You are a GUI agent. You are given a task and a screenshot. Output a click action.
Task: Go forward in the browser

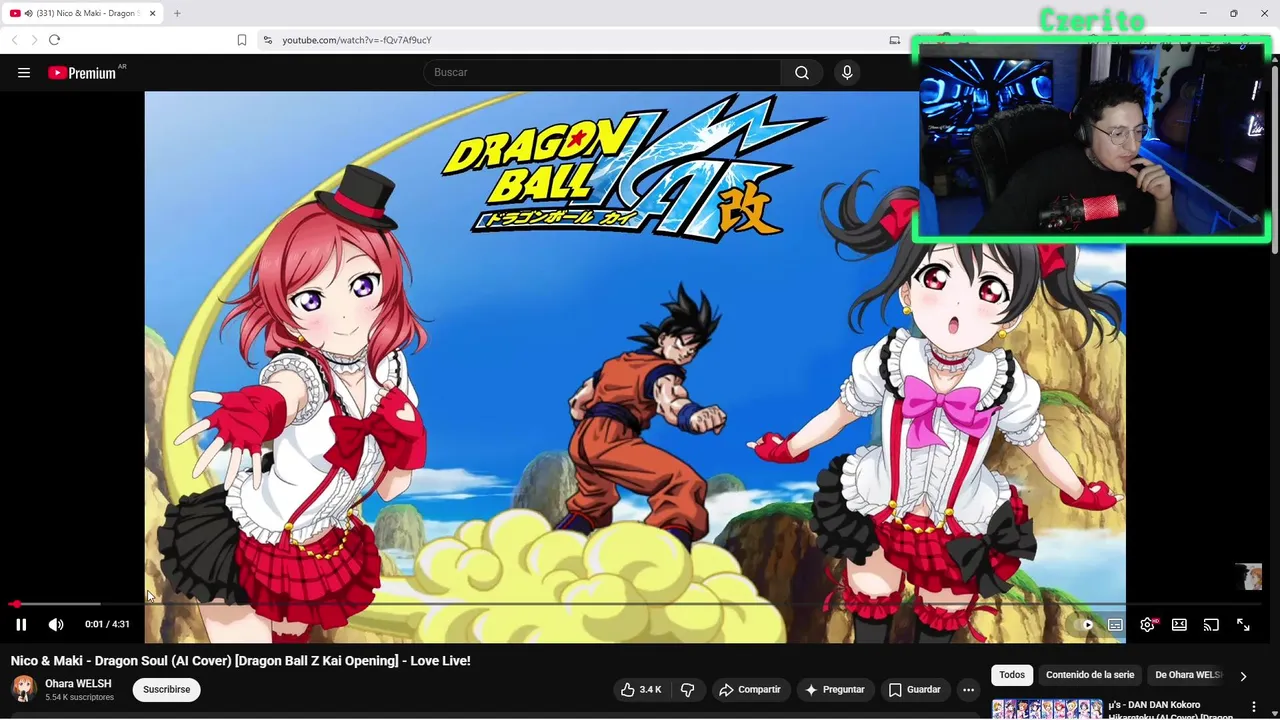pos(34,40)
